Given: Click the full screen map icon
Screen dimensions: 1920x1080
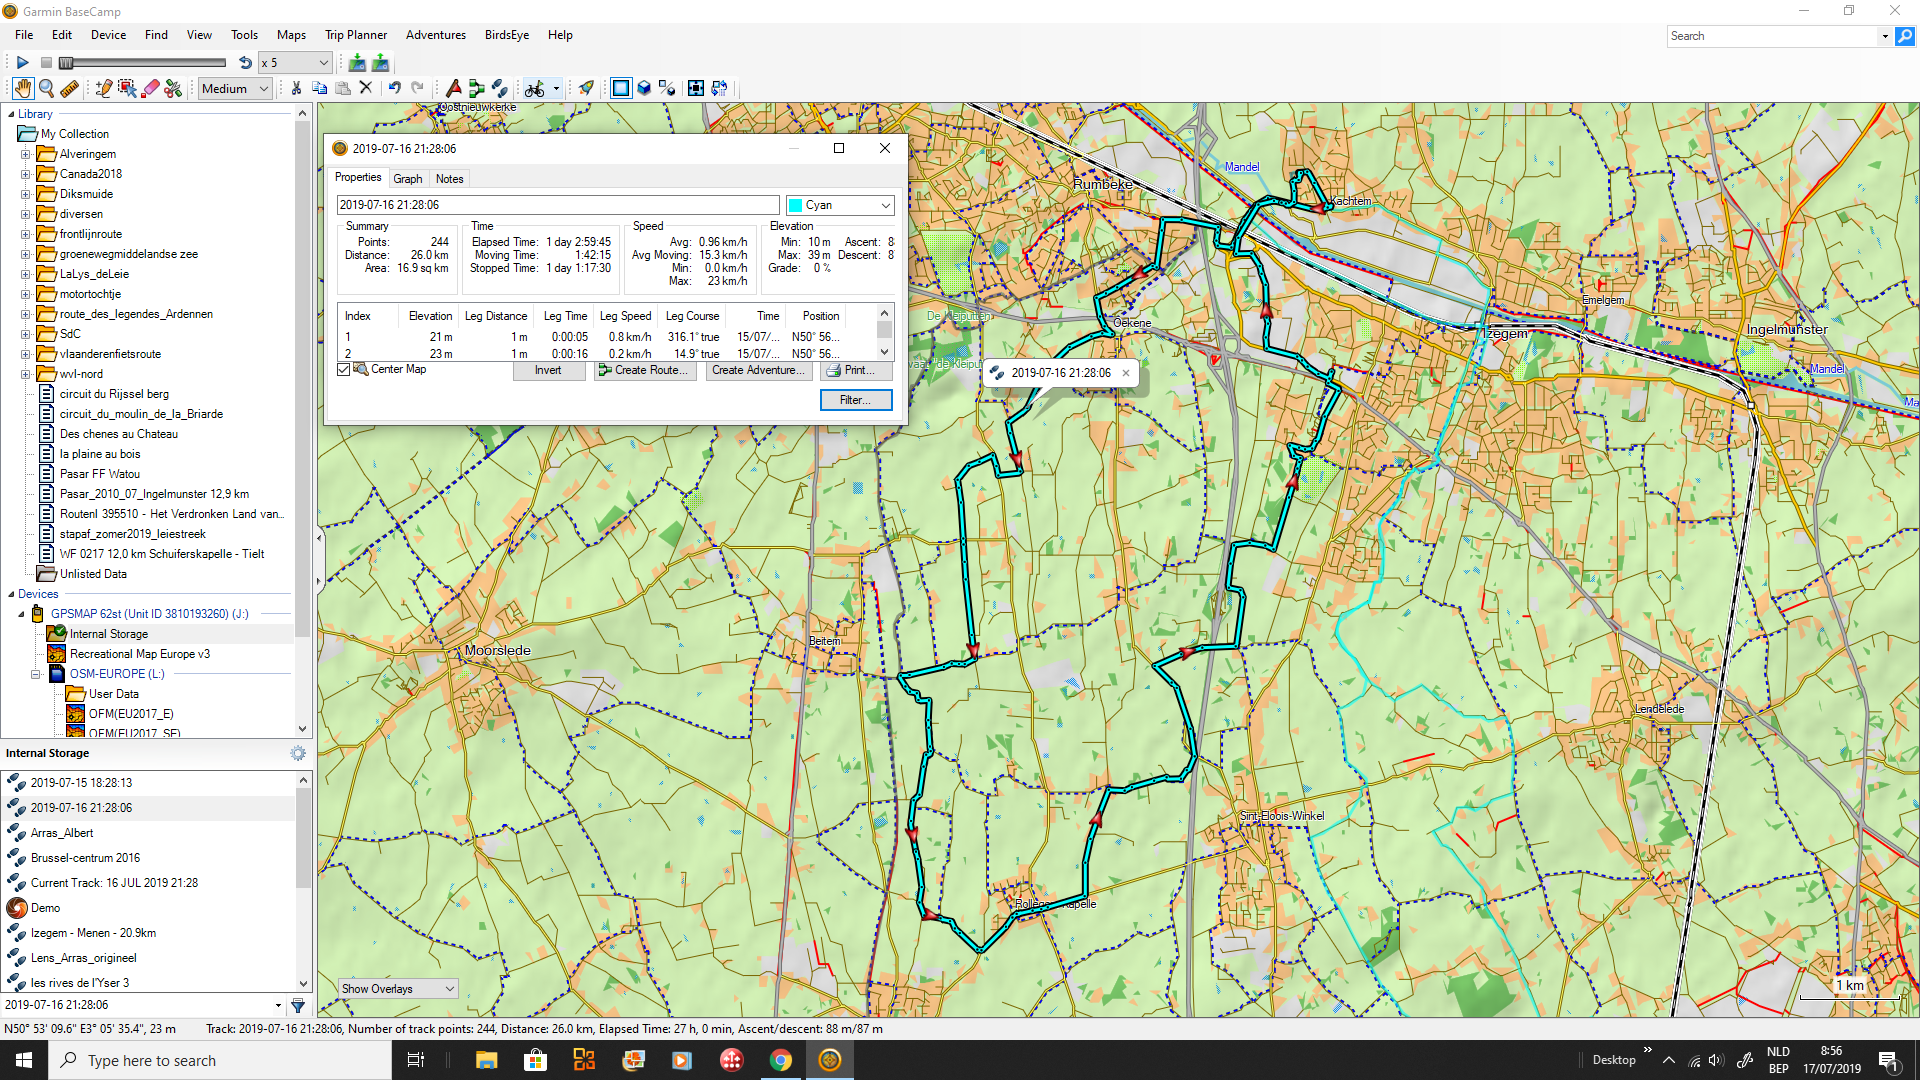Looking at the screenshot, I should [695, 88].
